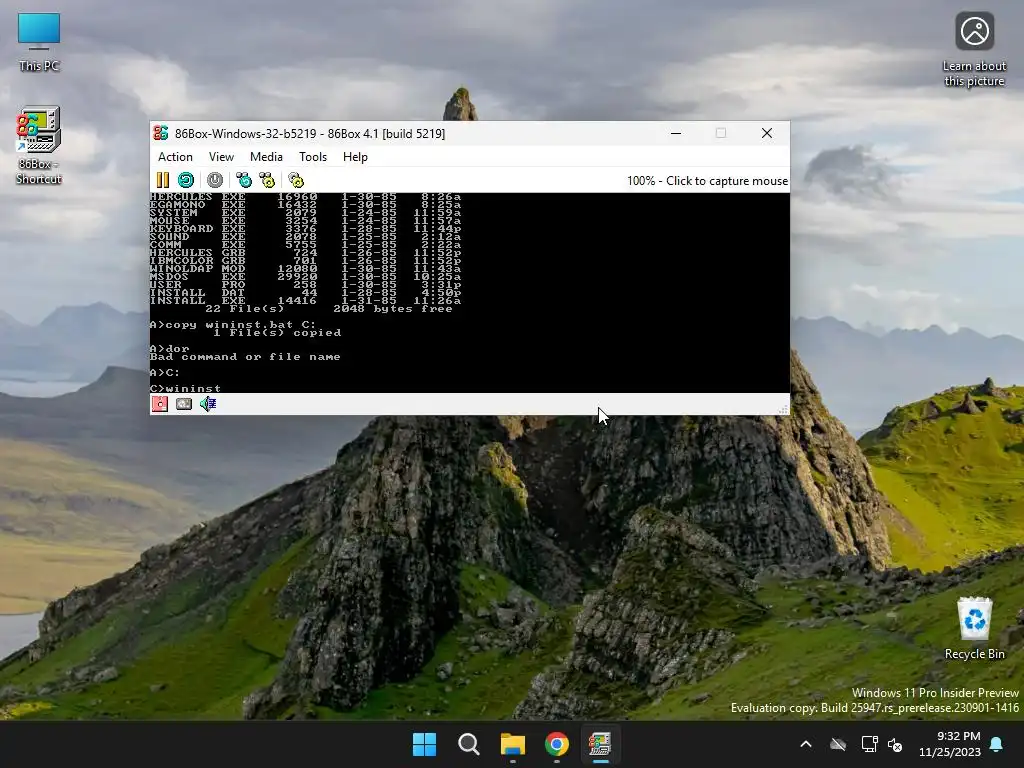The height and width of the screenshot is (768, 1024).
Task: Select the This PC desktop icon
Action: 39,42
